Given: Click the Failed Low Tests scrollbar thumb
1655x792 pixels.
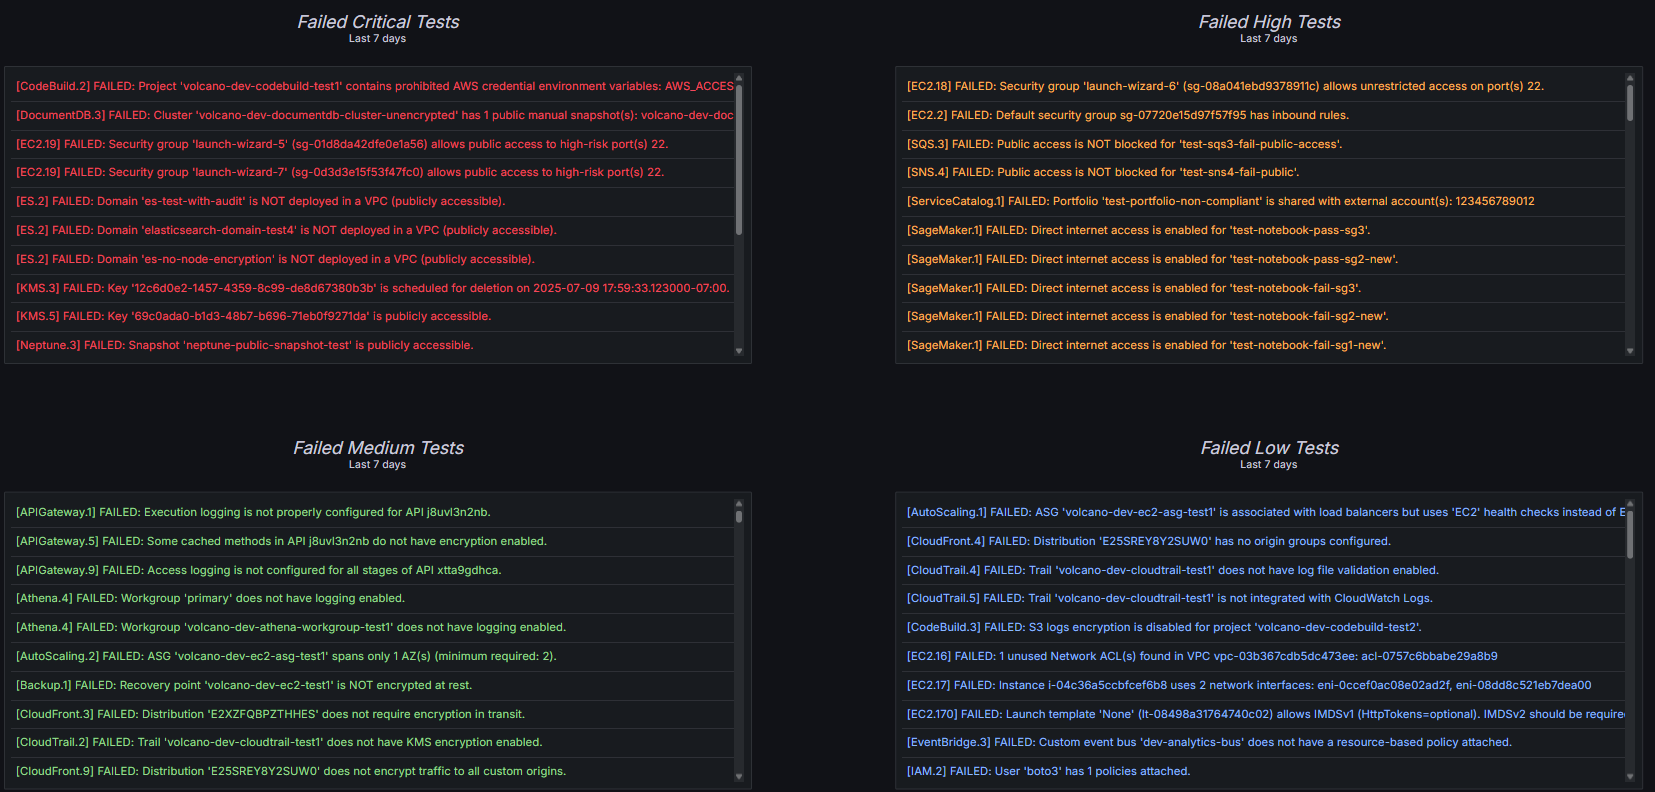Looking at the screenshot, I should (1630, 534).
